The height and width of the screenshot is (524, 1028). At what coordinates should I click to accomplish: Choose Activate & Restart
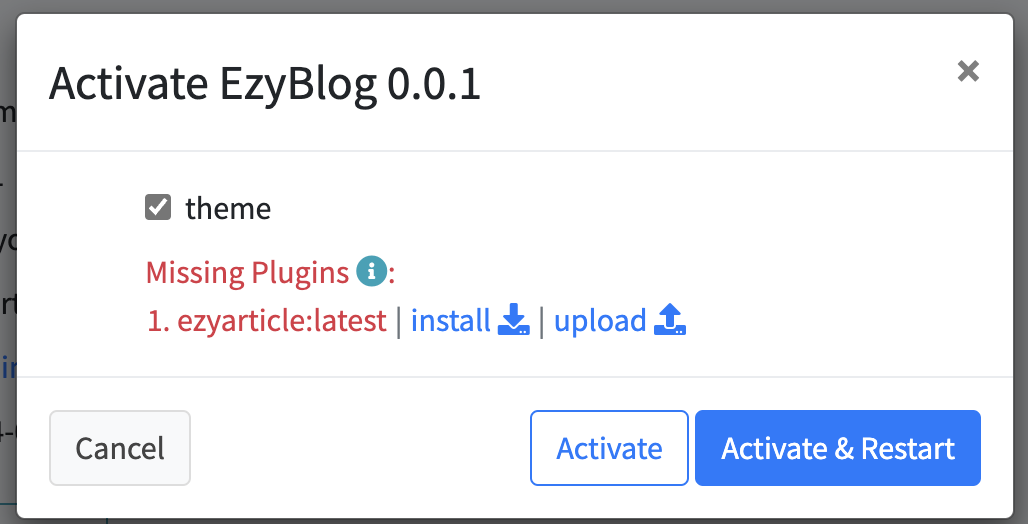tap(838, 448)
